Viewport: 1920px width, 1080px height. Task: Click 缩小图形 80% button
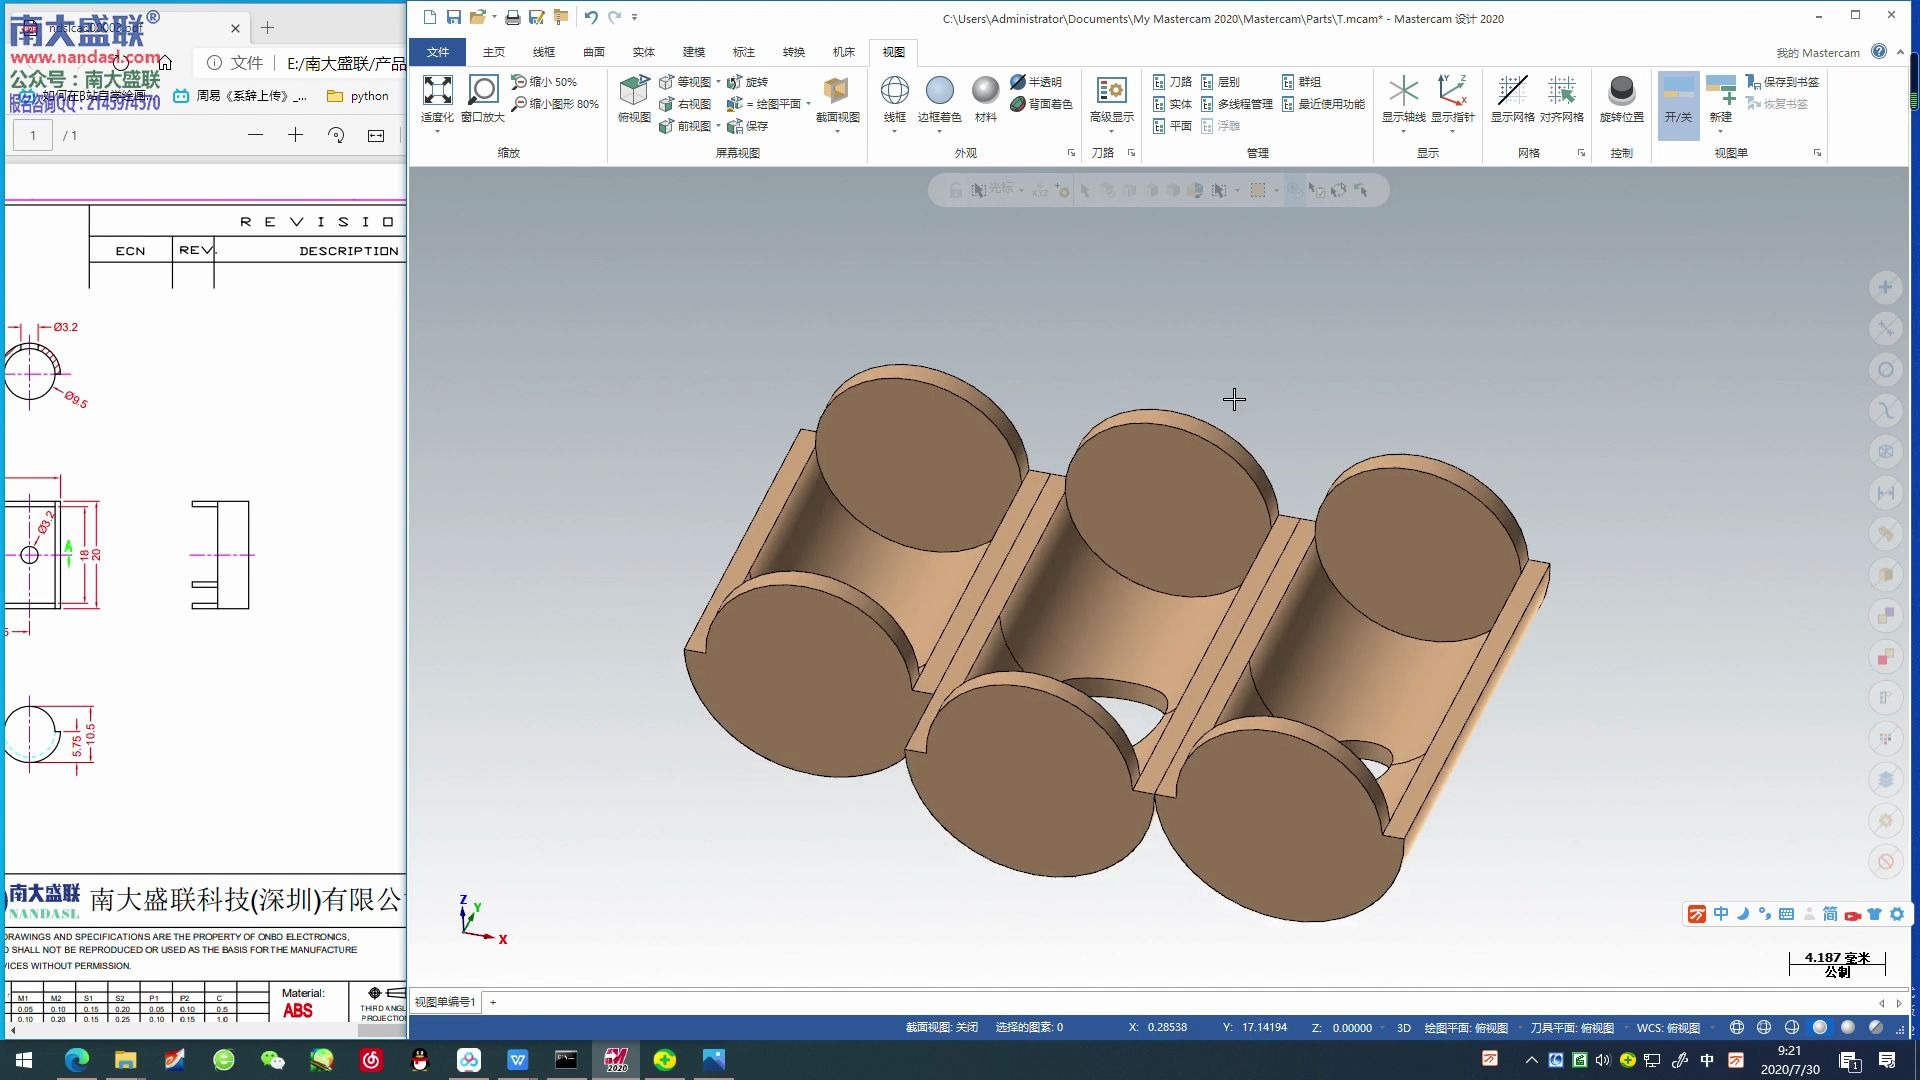tap(555, 104)
